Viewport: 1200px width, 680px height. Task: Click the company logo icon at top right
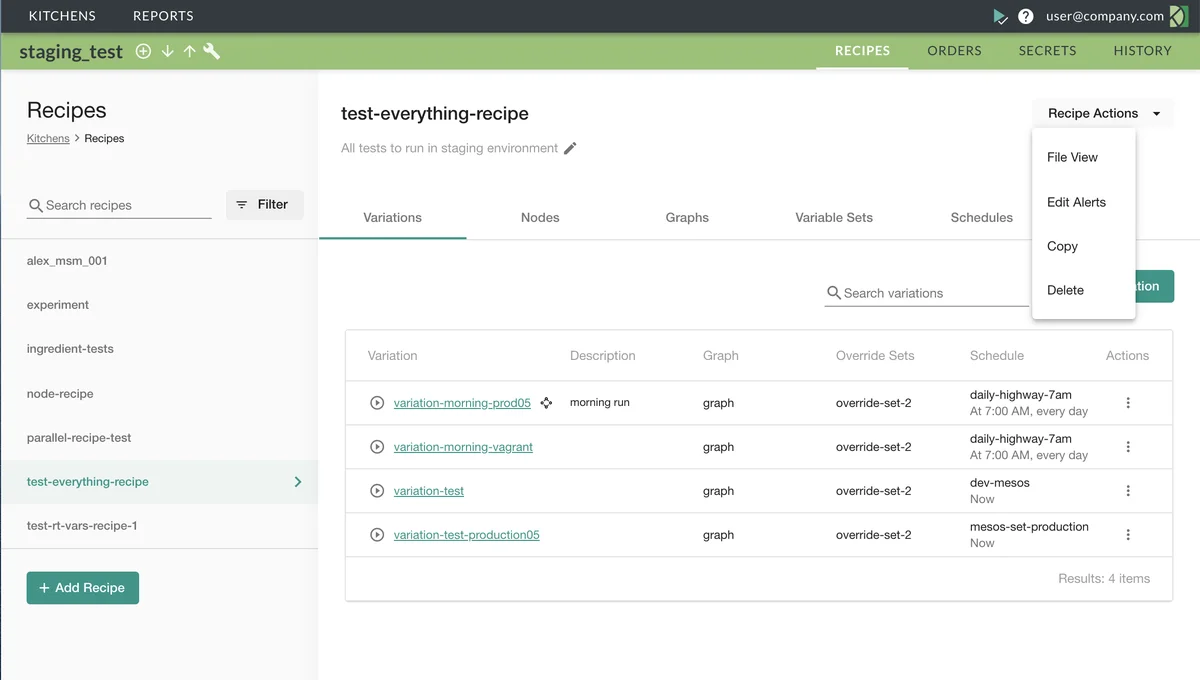1178,16
